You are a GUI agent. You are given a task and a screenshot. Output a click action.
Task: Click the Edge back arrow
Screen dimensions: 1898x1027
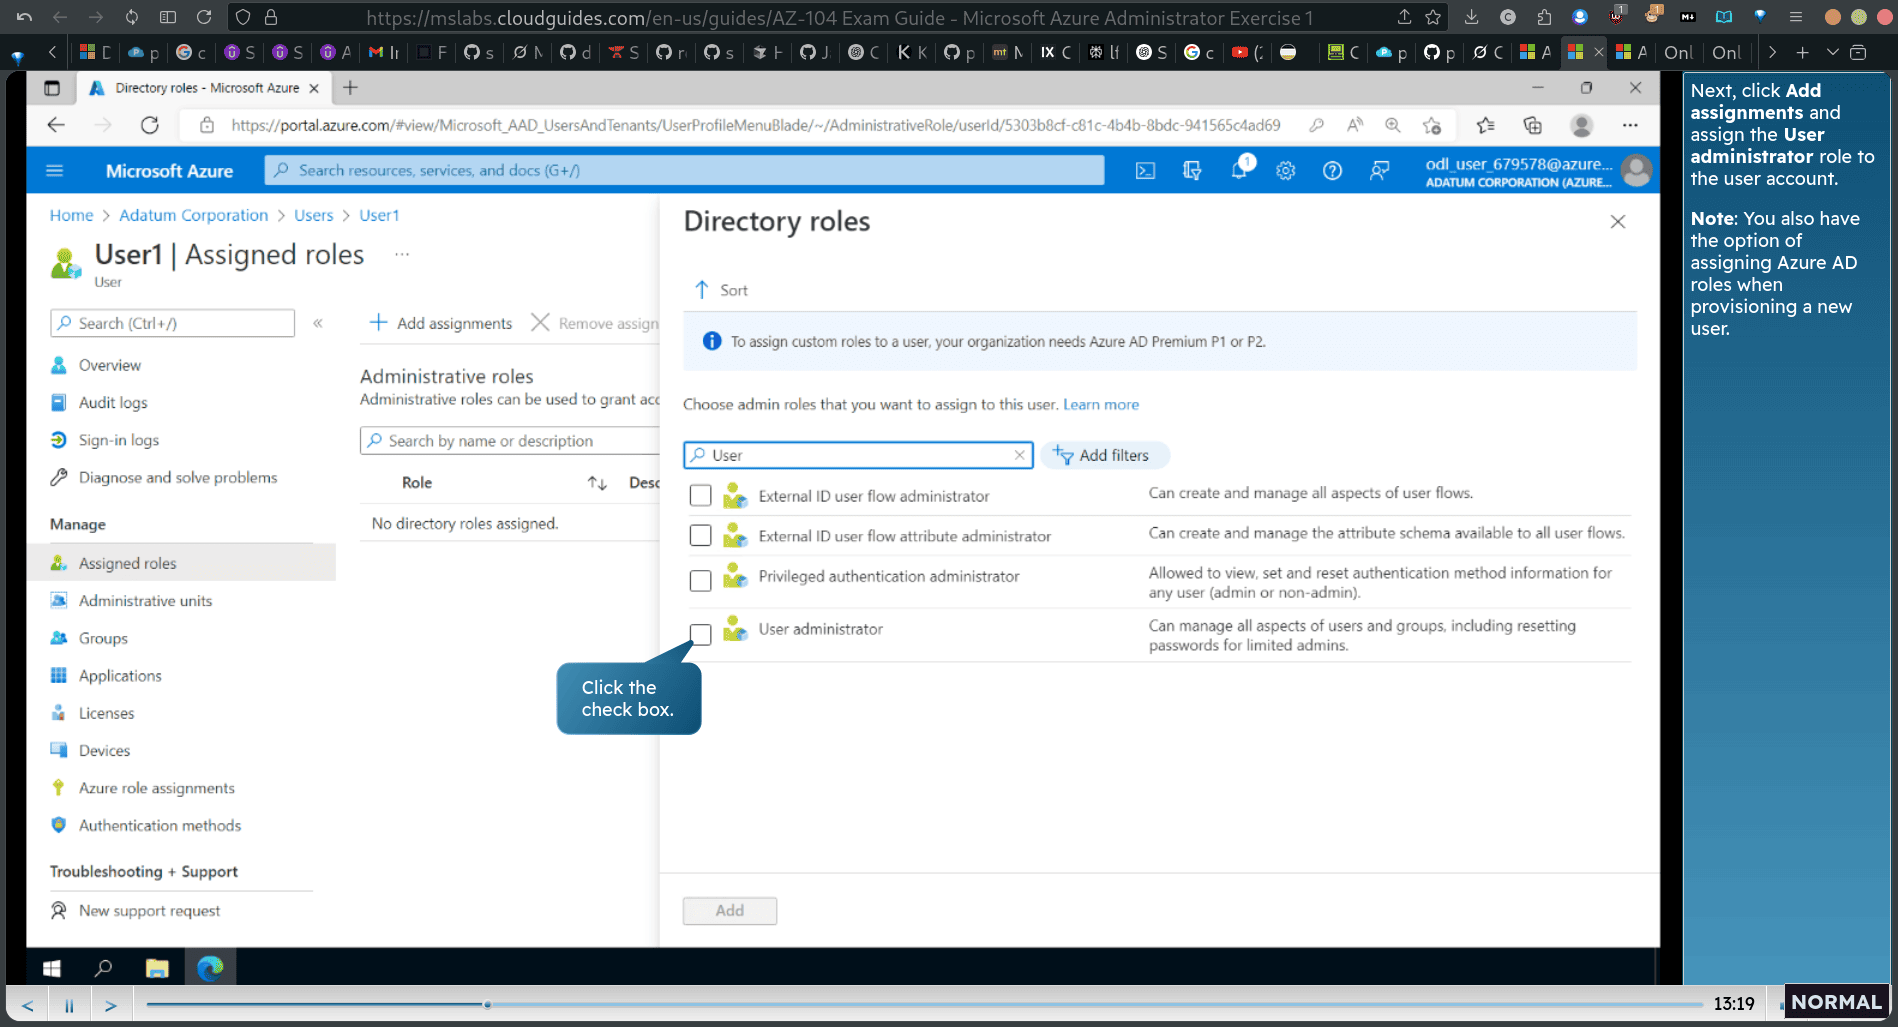(x=56, y=125)
